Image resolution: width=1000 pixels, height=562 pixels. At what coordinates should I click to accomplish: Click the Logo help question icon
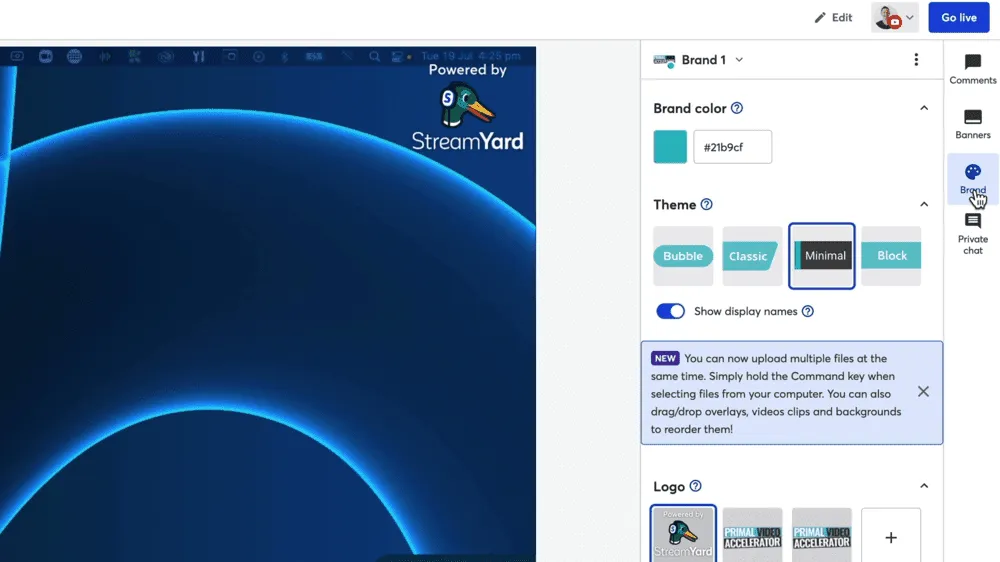695,487
